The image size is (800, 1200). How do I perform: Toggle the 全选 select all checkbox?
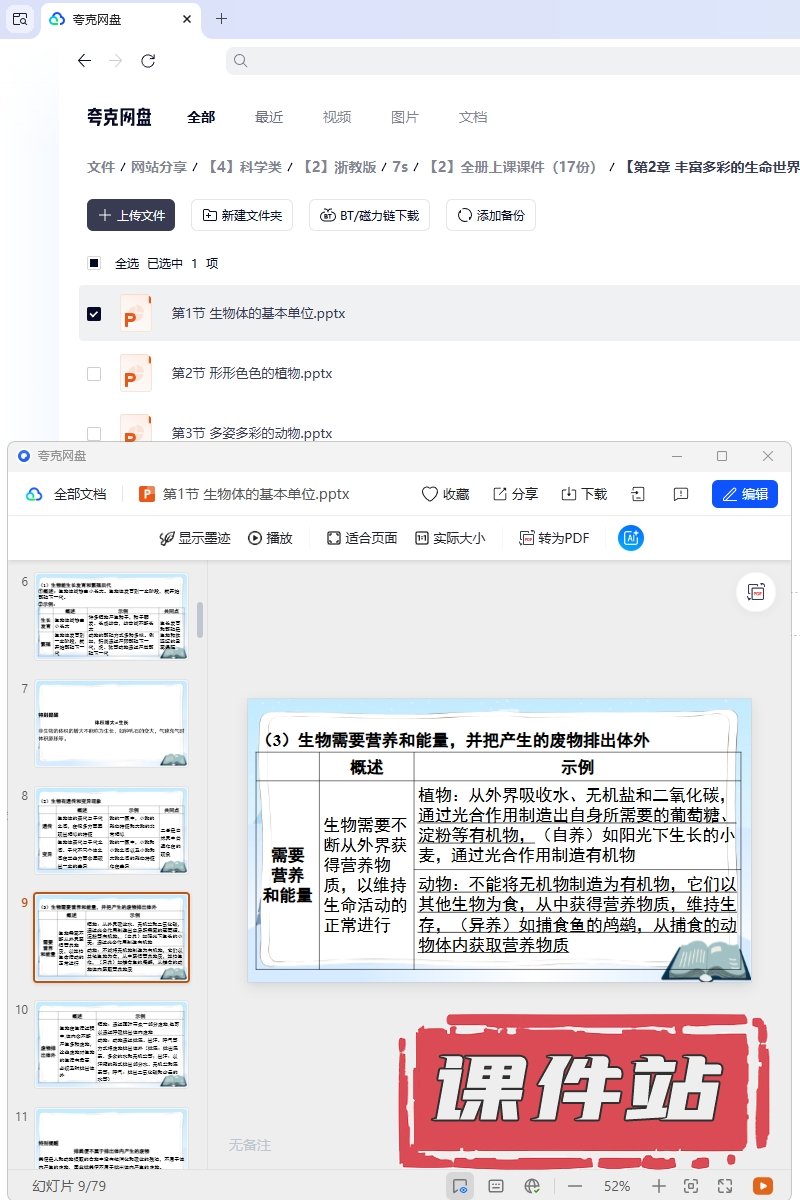click(x=94, y=263)
